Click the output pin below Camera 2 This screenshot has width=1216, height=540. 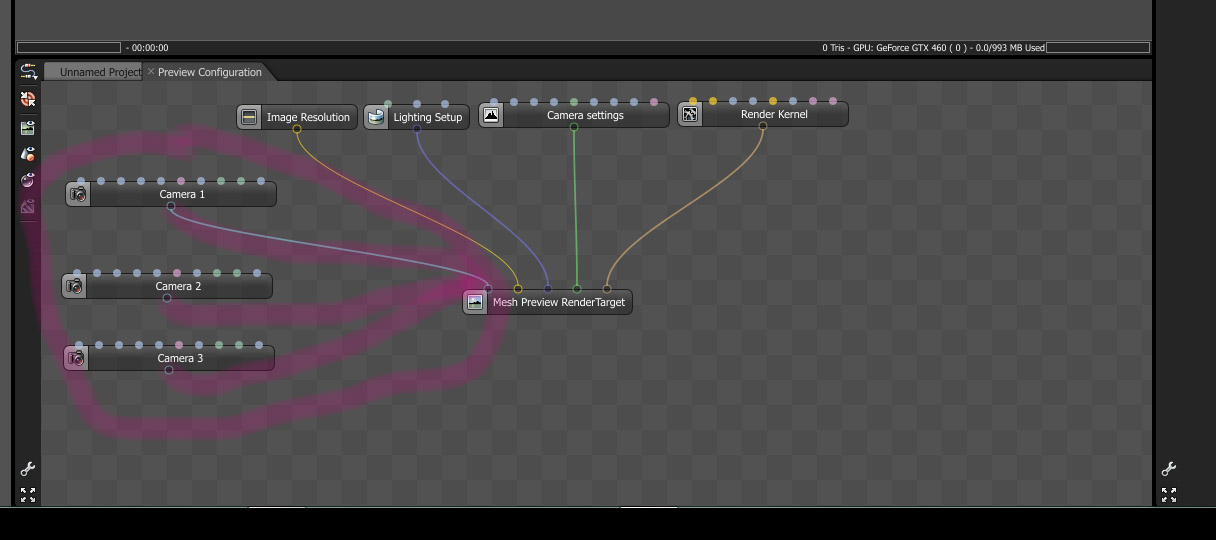167,298
